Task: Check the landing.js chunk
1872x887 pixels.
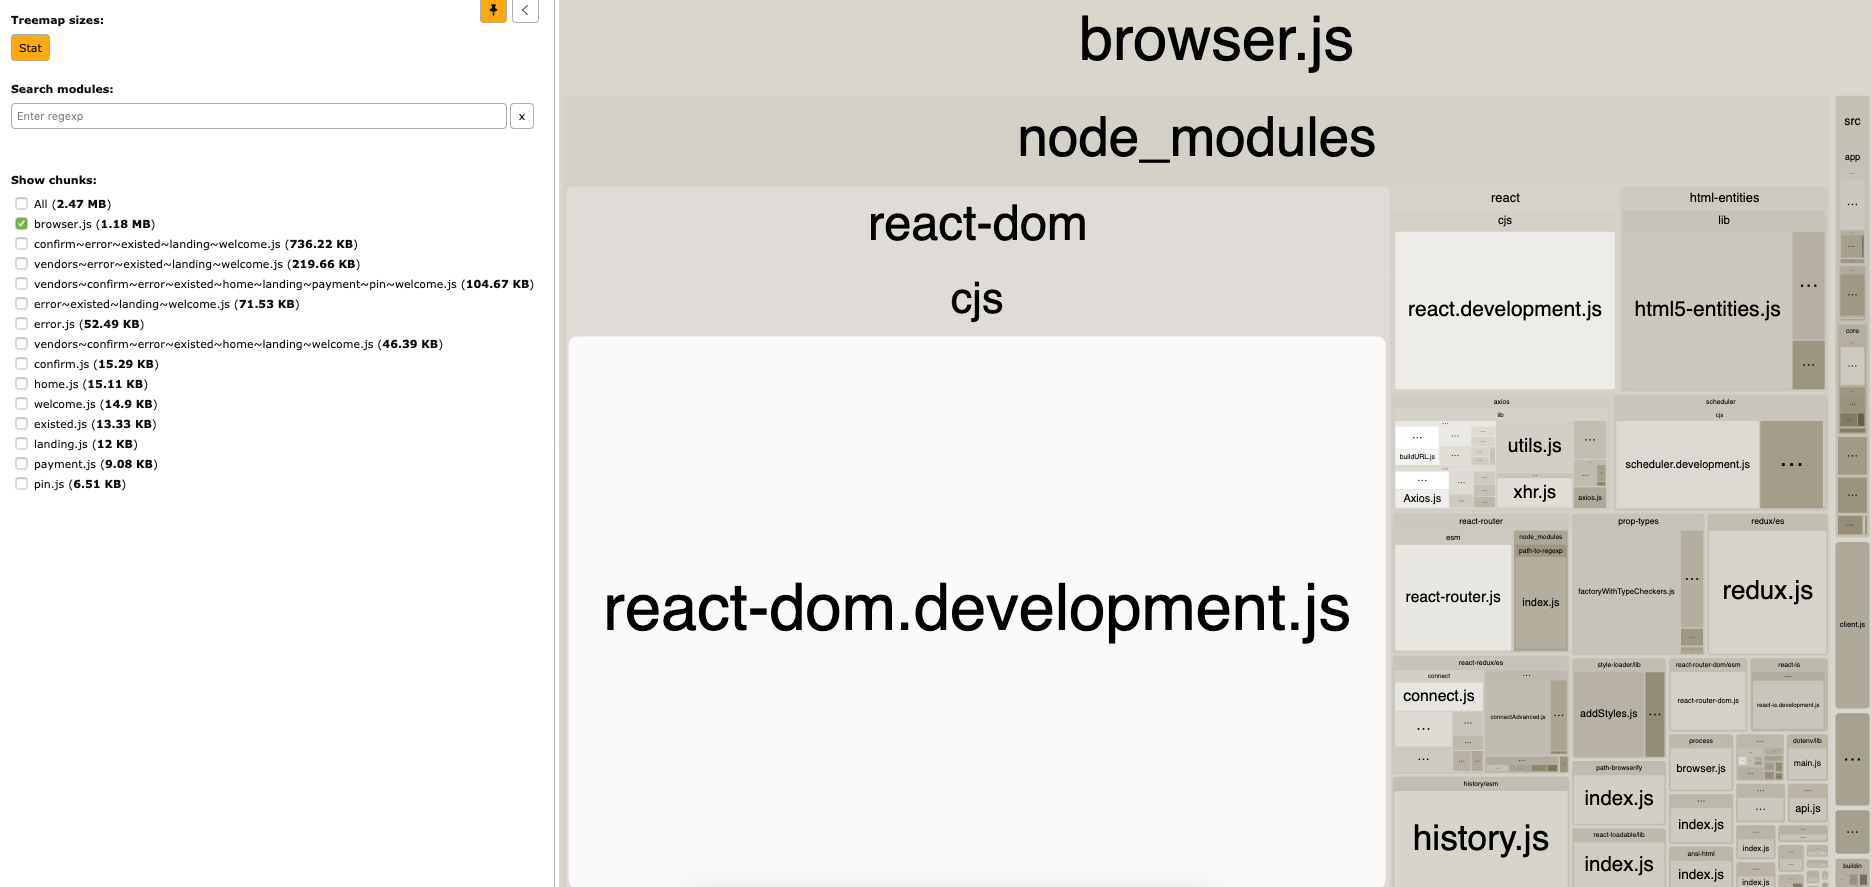Action: [x=21, y=444]
